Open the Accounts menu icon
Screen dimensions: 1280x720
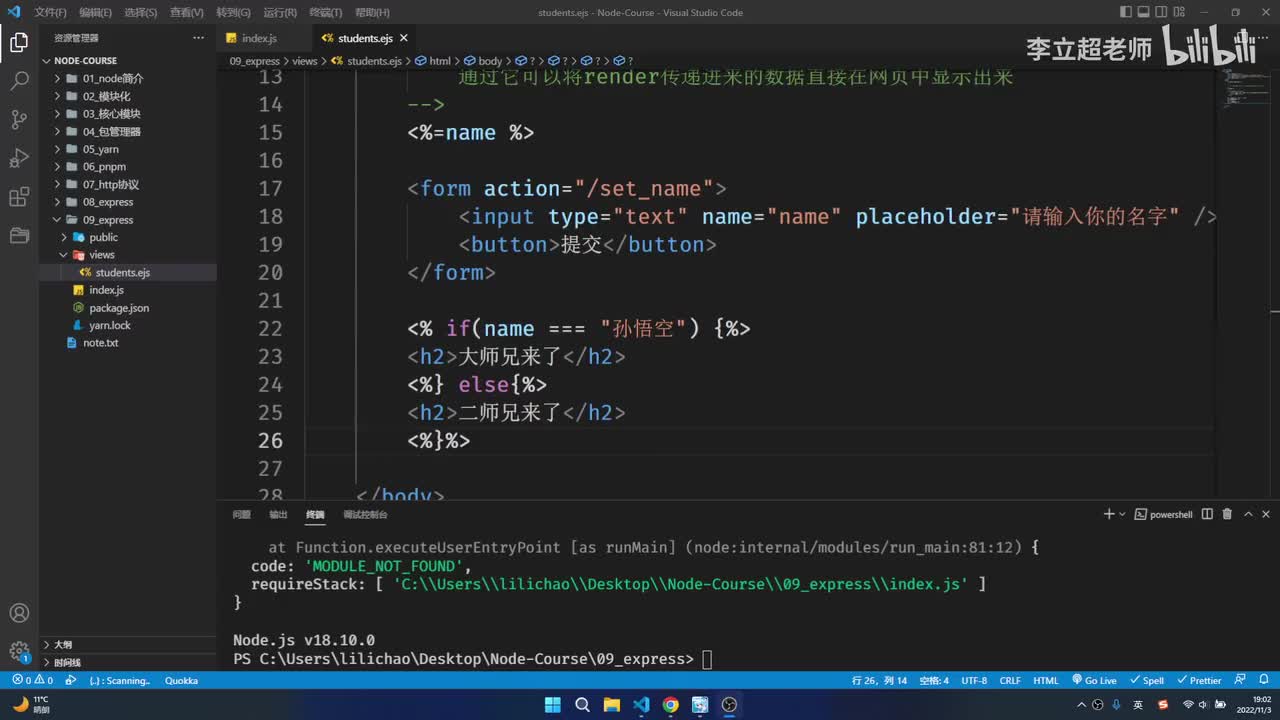(x=19, y=613)
